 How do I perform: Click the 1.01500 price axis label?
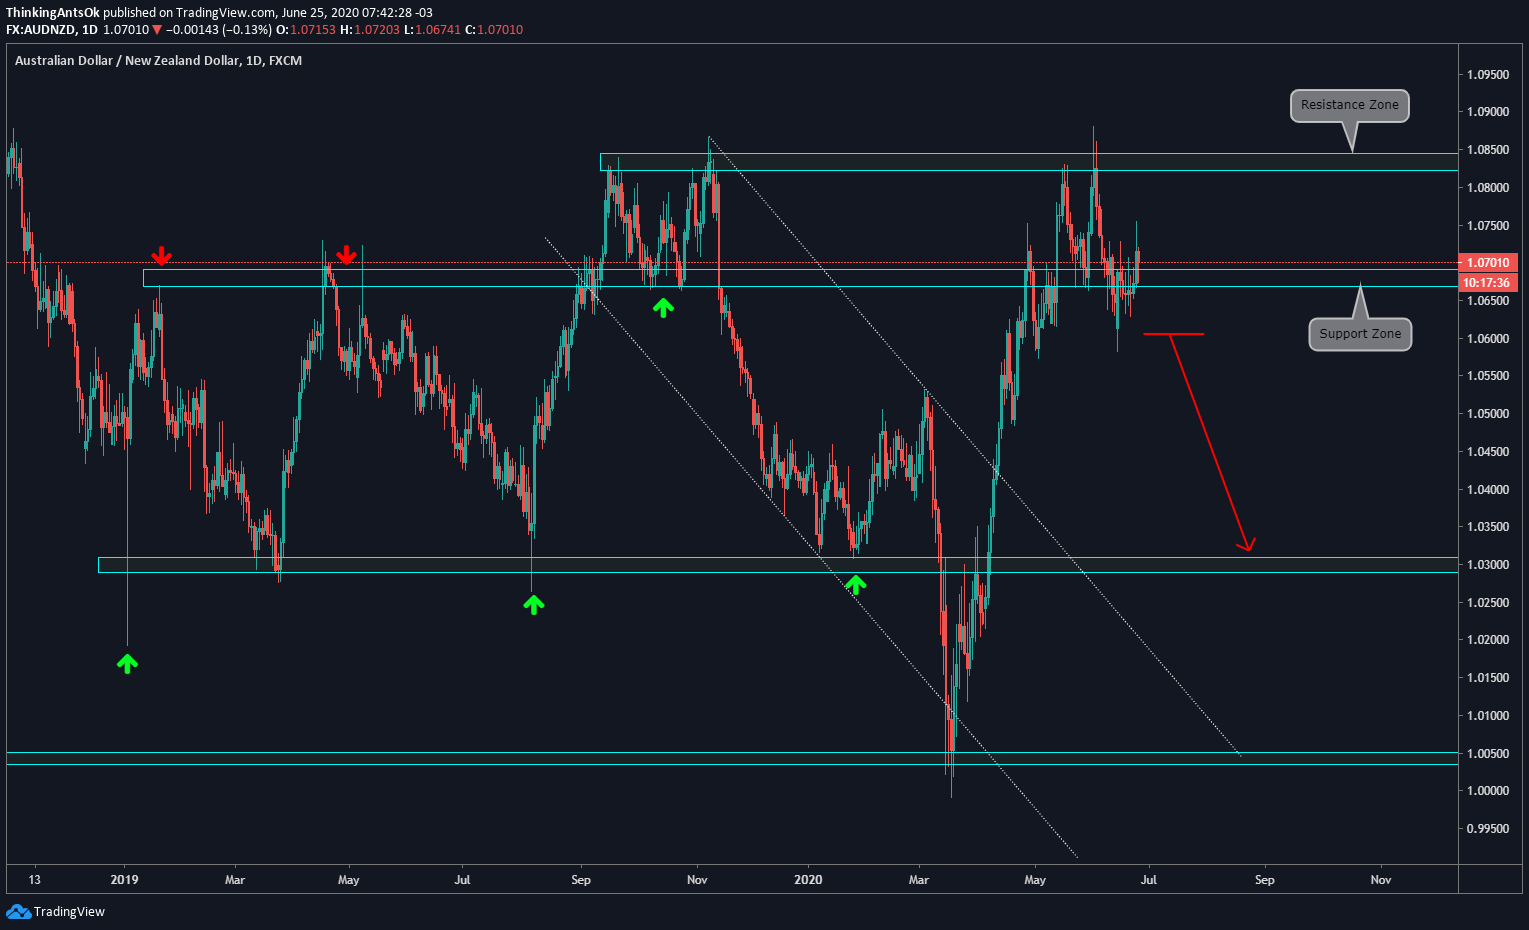pos(1488,678)
